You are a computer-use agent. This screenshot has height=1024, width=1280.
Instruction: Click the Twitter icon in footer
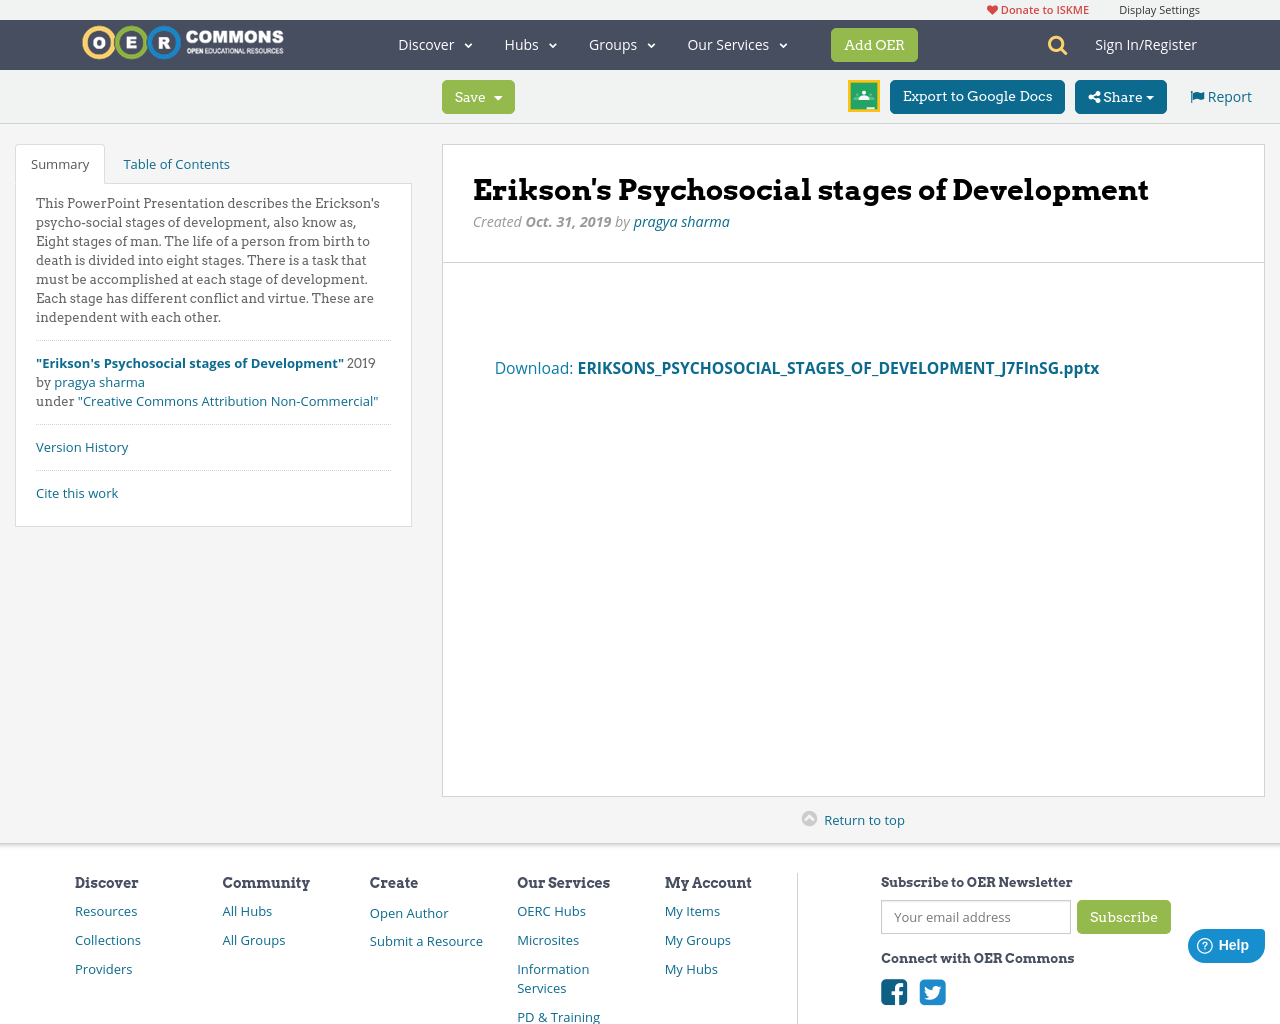pos(933,992)
